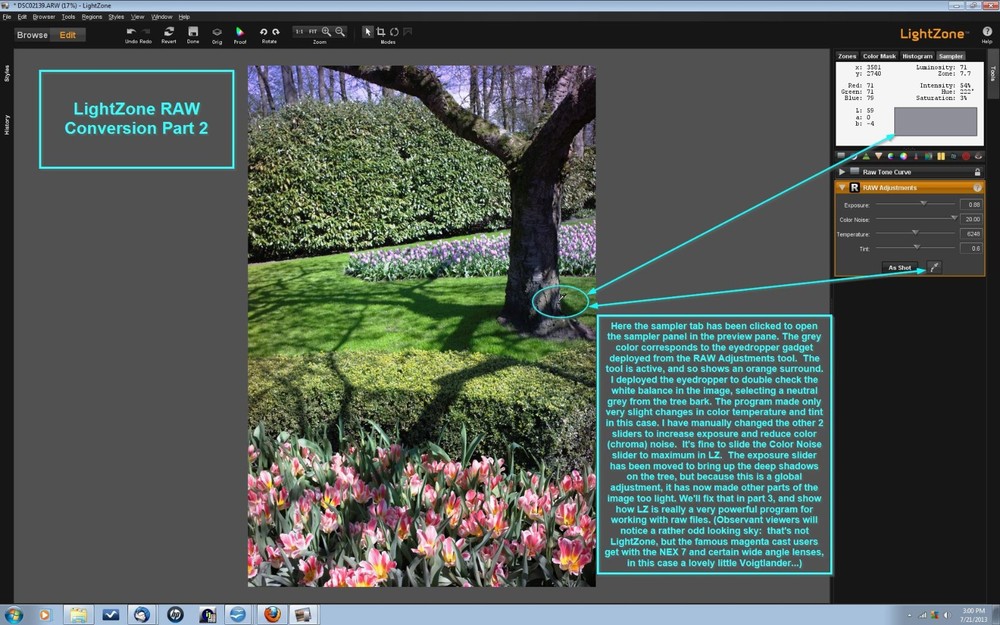The image size is (1000, 625).
Task: Collapse the RAW Adjustments panel
Action: coord(843,187)
